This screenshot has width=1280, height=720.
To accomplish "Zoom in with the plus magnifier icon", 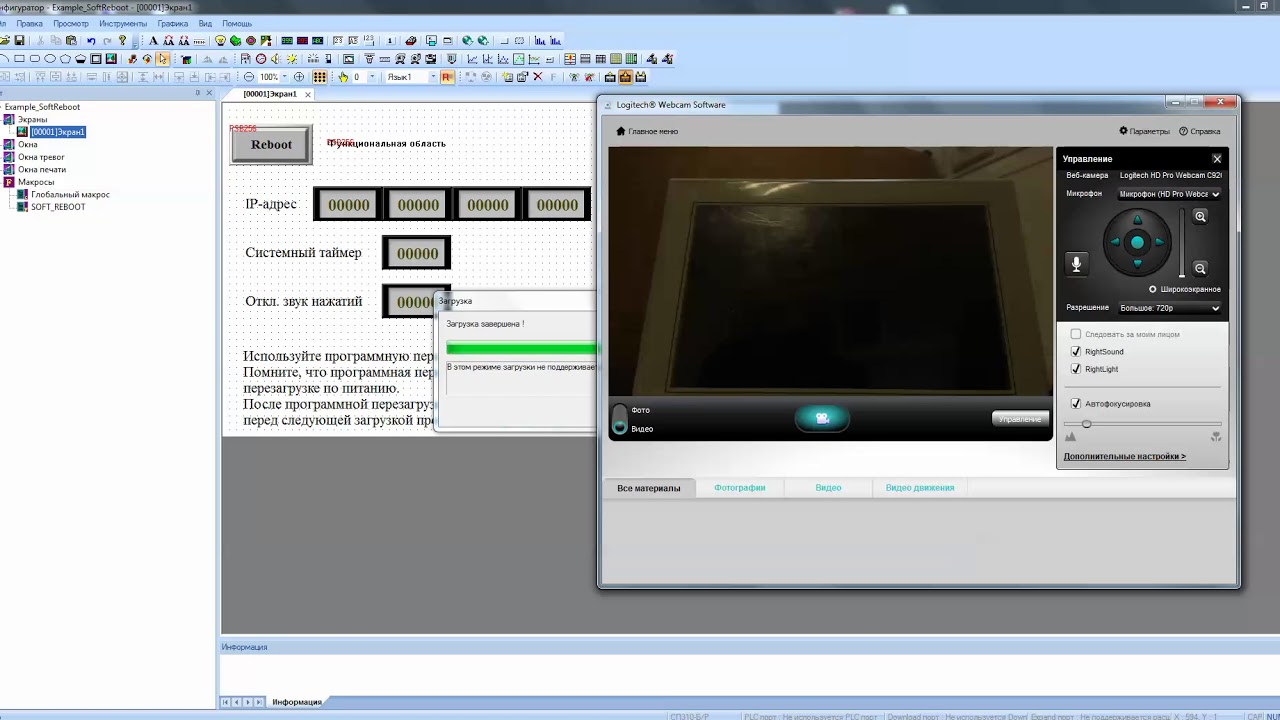I will tap(299, 77).
